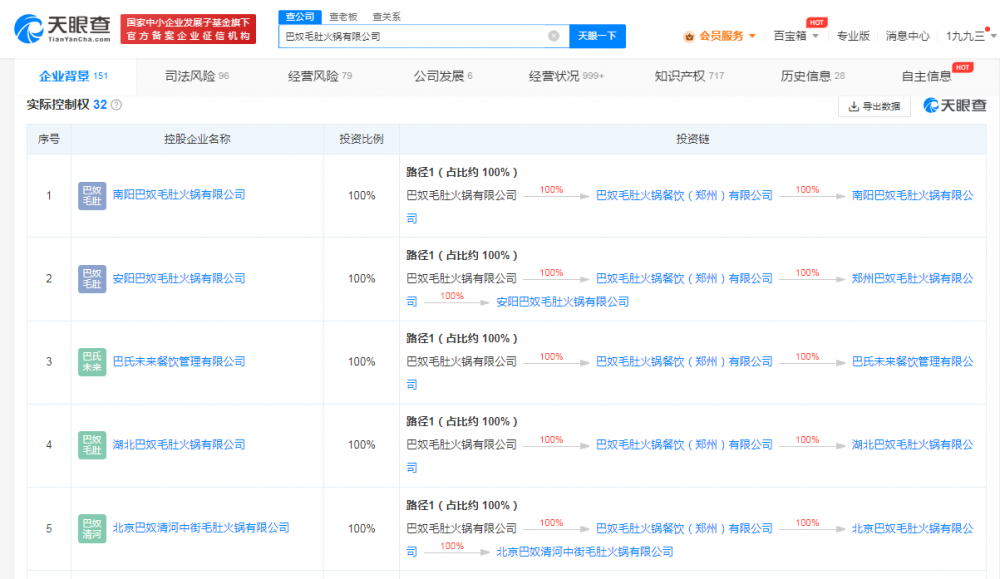Image resolution: width=1000 pixels, height=579 pixels.
Task: Open the 会员服务 crown icon
Action: 689,36
